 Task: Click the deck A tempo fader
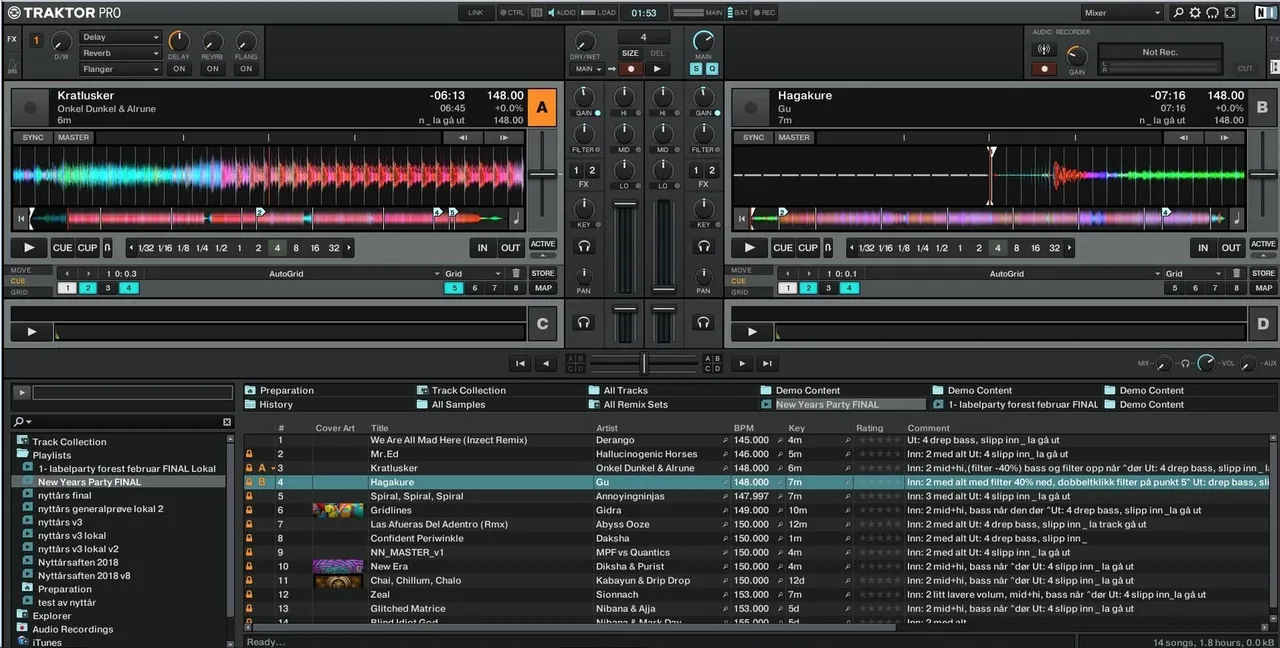[543, 175]
